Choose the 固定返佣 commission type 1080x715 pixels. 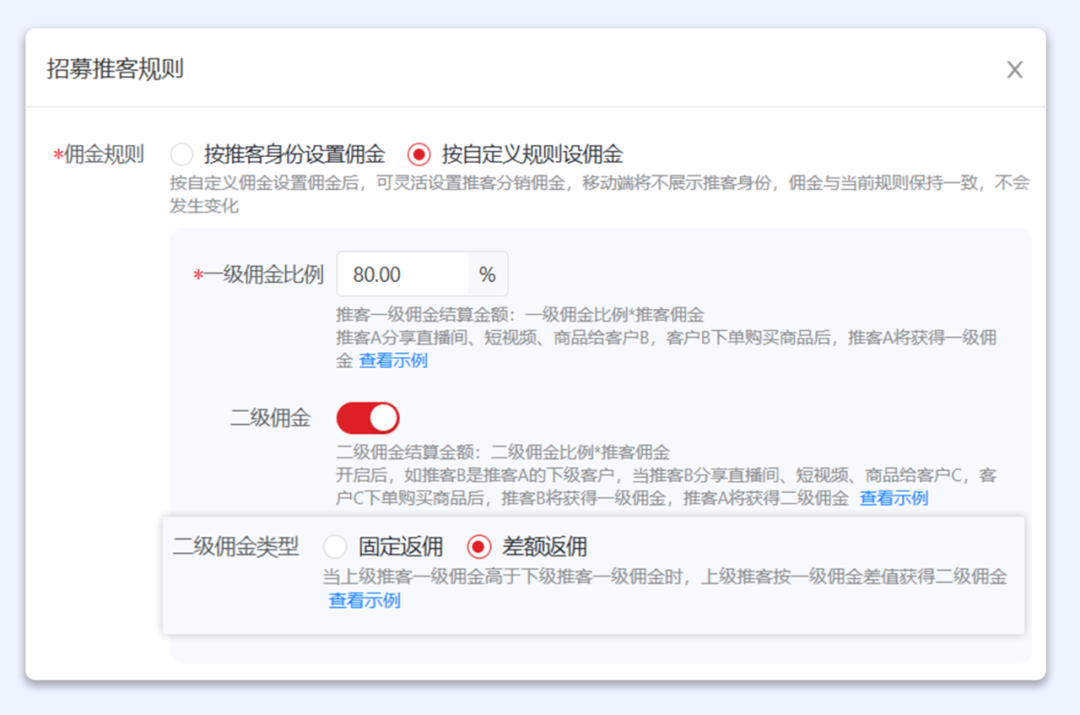334,546
